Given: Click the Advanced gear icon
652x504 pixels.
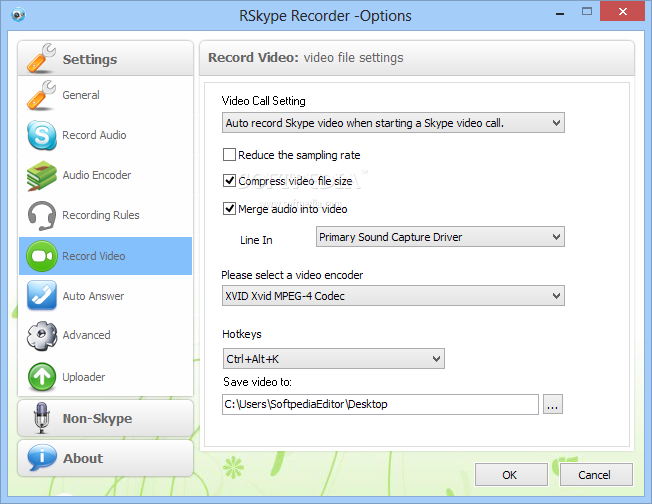Looking at the screenshot, I should point(42,335).
